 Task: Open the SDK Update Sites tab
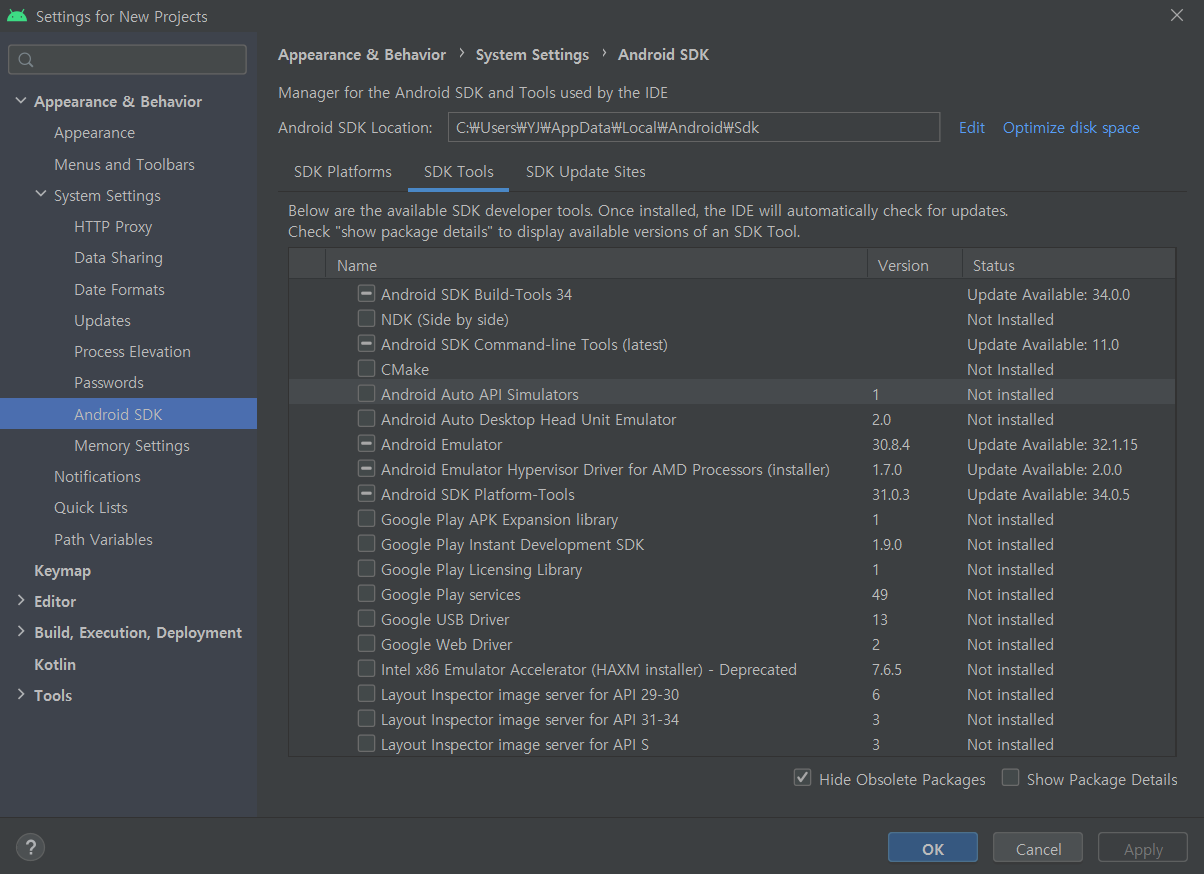point(586,172)
